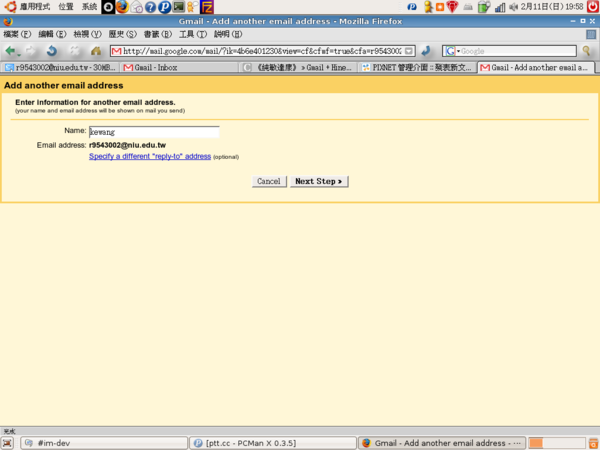The height and width of the screenshot is (450, 600).
Task: Click the Next Step button
Action: (x=319, y=181)
